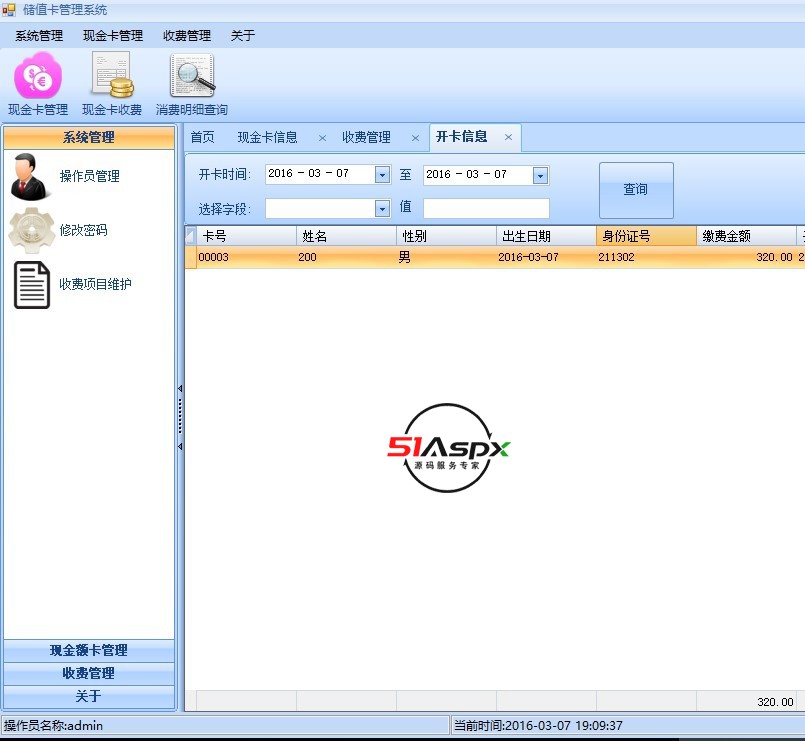Click the 操作员管理 label
The height and width of the screenshot is (741, 805).
90,176
